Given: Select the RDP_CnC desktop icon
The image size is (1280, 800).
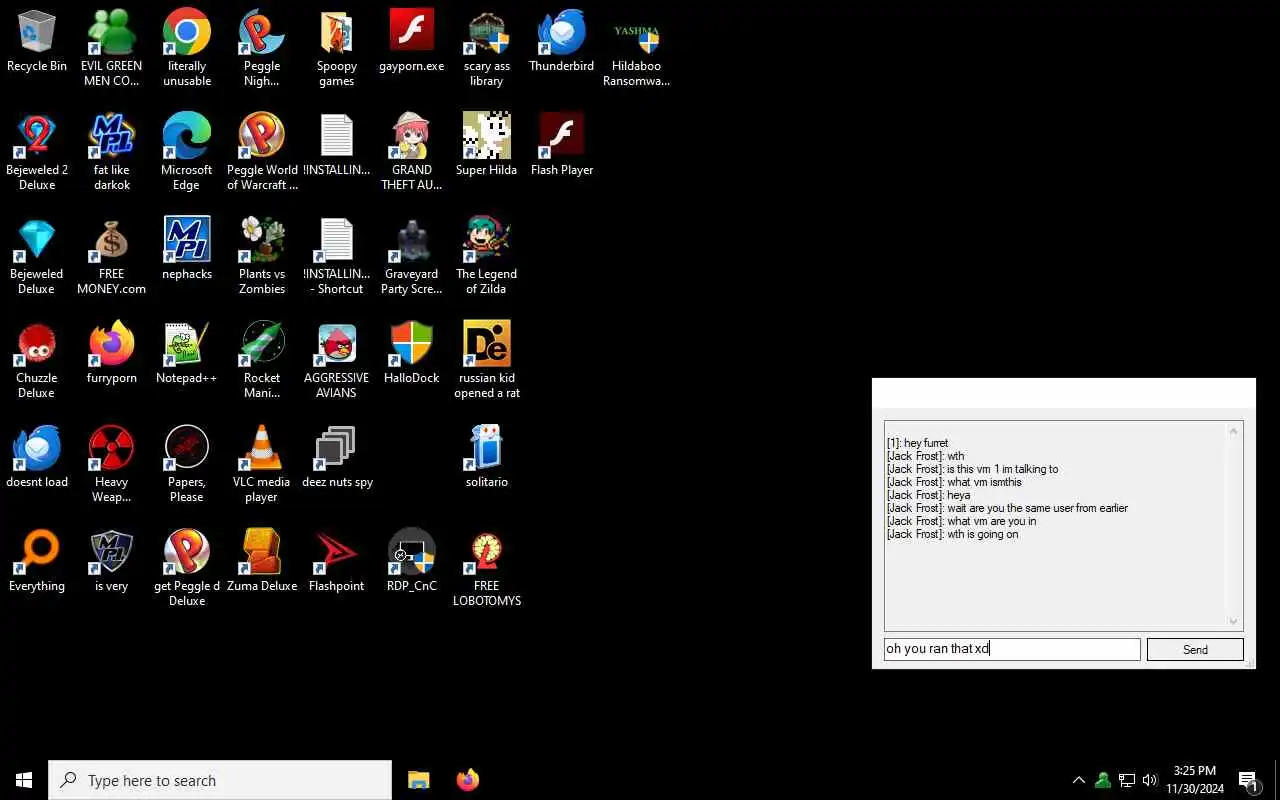Looking at the screenshot, I should (412, 552).
